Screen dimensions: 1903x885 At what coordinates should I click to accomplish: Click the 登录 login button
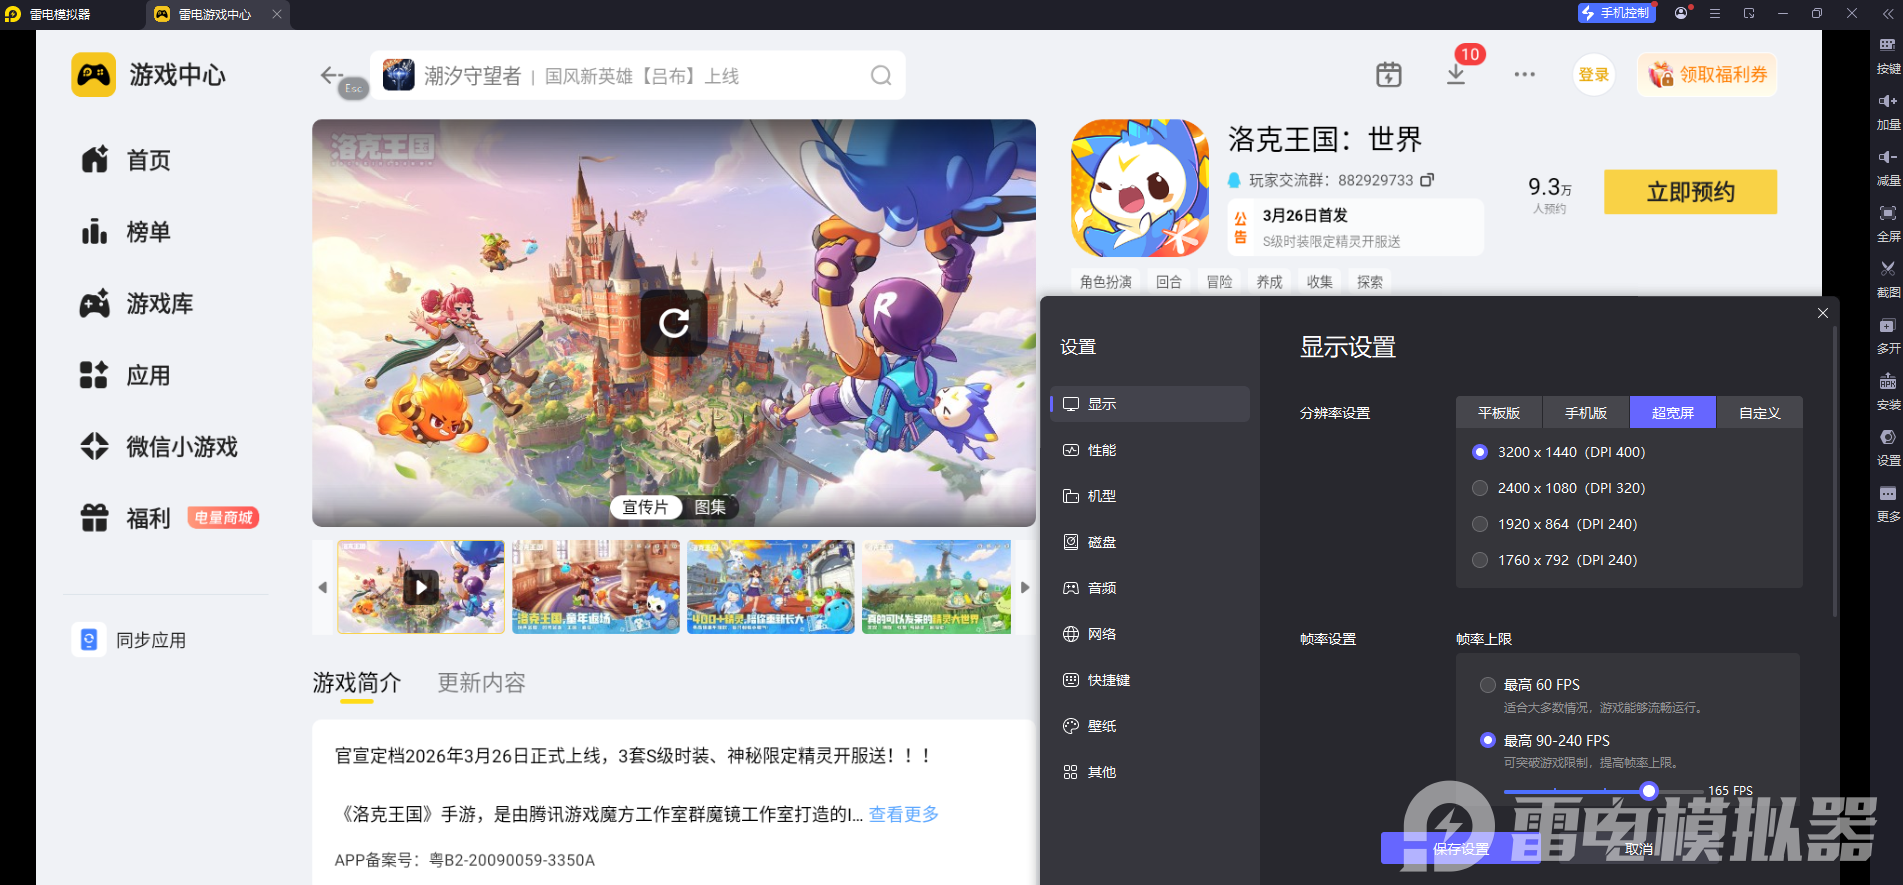pos(1594,75)
